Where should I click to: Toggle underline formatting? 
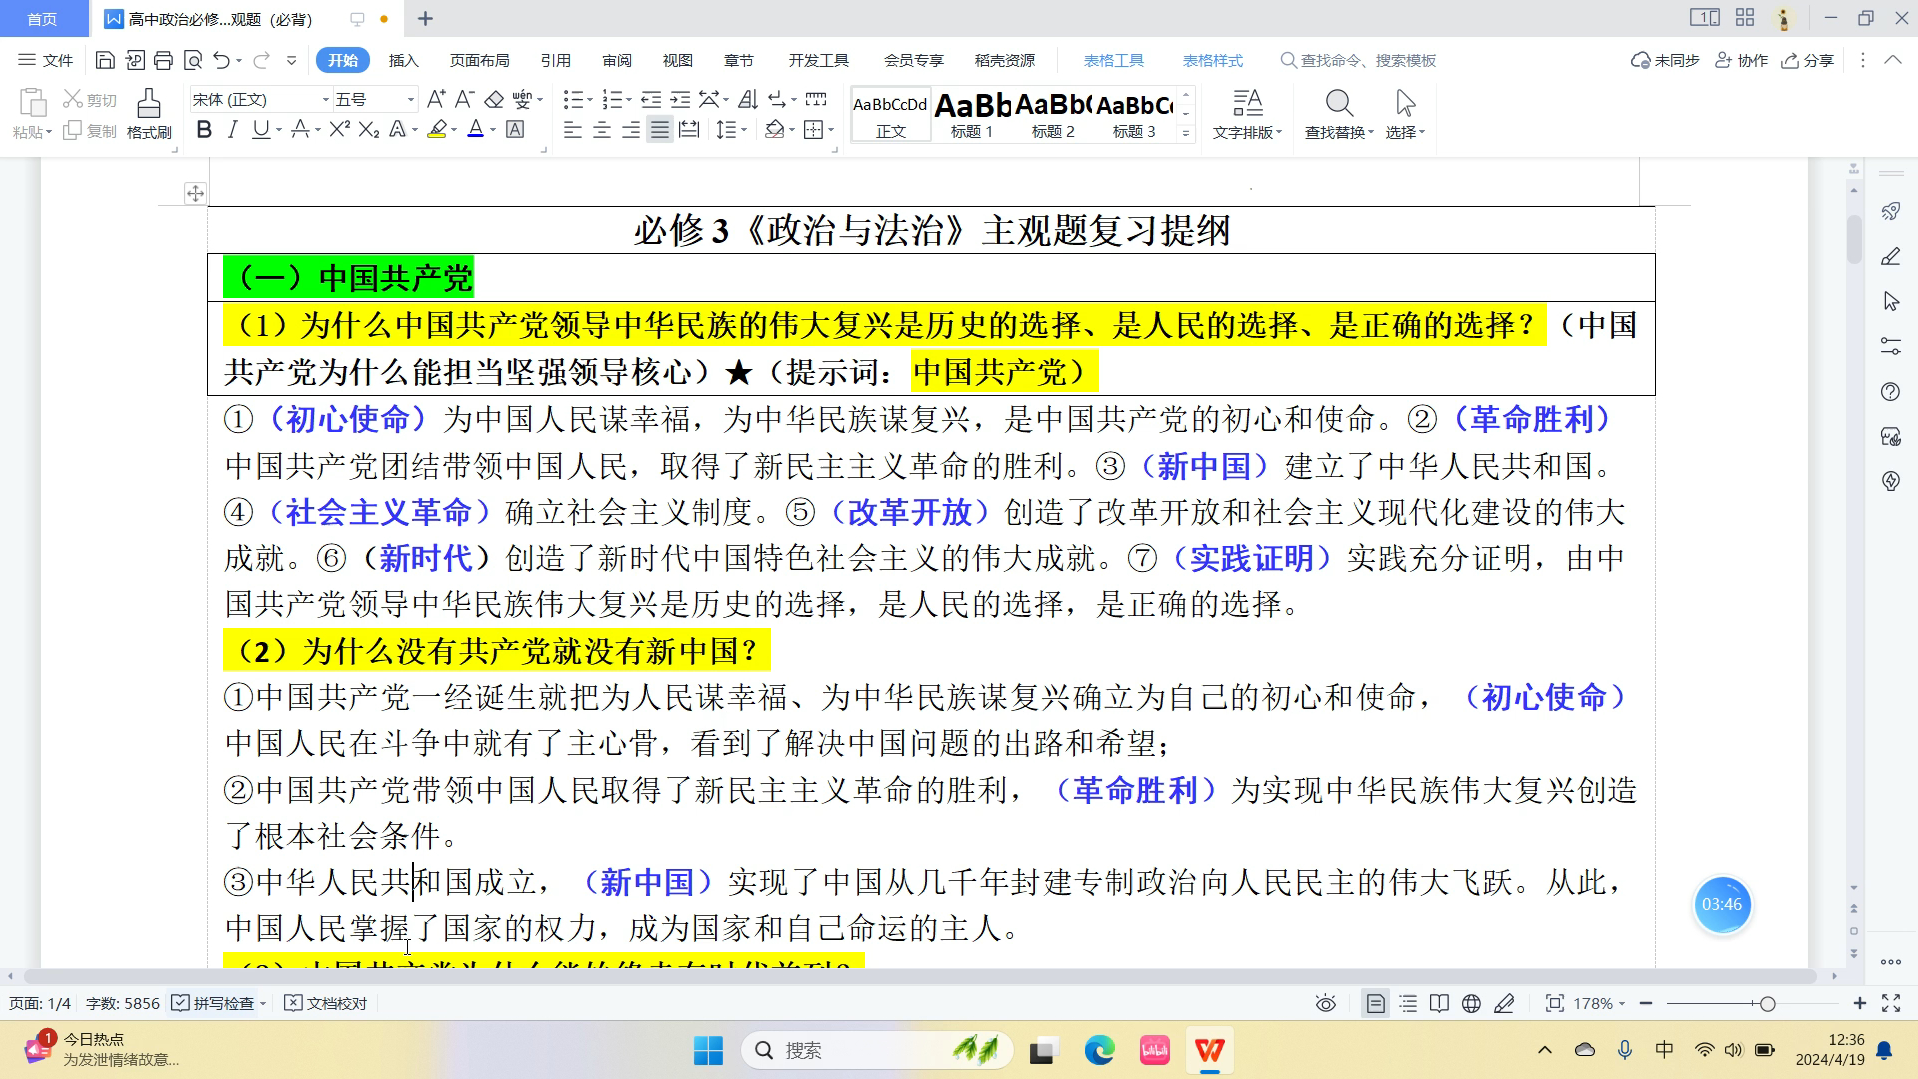pyautogui.click(x=261, y=130)
